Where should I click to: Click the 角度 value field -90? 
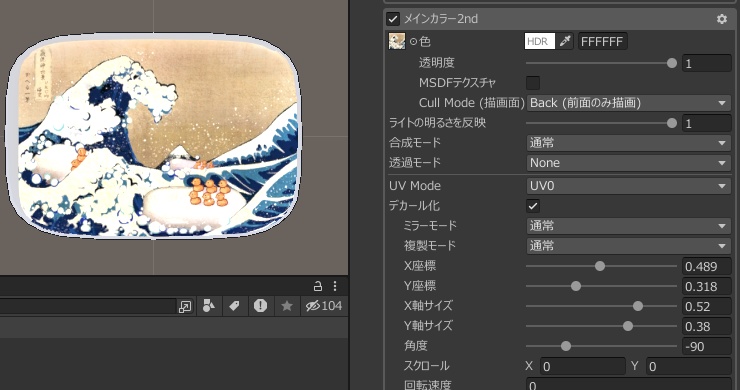pos(707,347)
